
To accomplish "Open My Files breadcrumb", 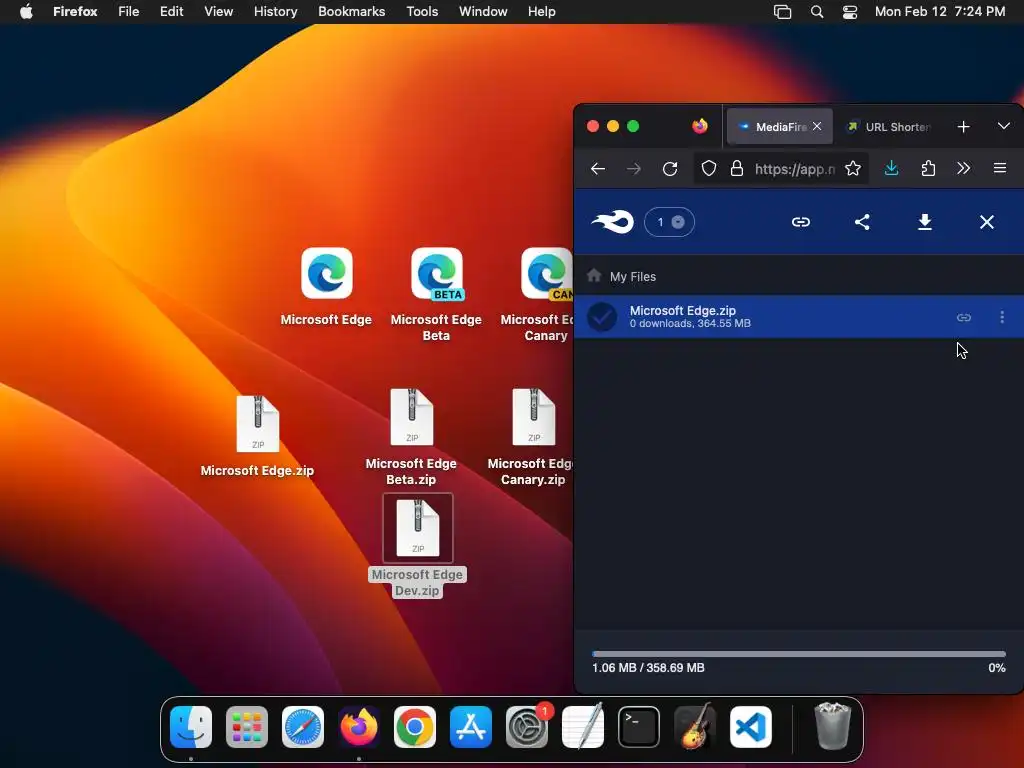I will coord(633,277).
